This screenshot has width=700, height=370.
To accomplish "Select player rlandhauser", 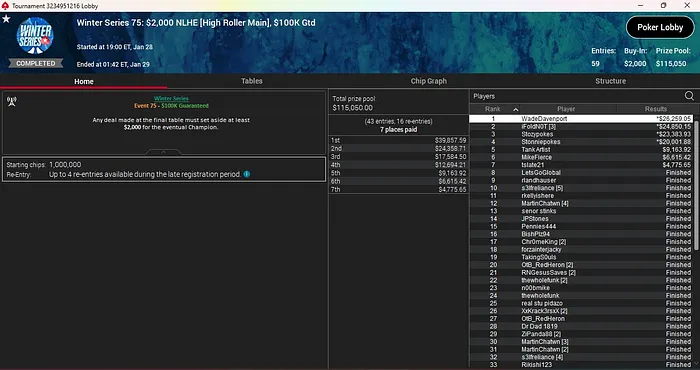I will [x=581, y=180].
